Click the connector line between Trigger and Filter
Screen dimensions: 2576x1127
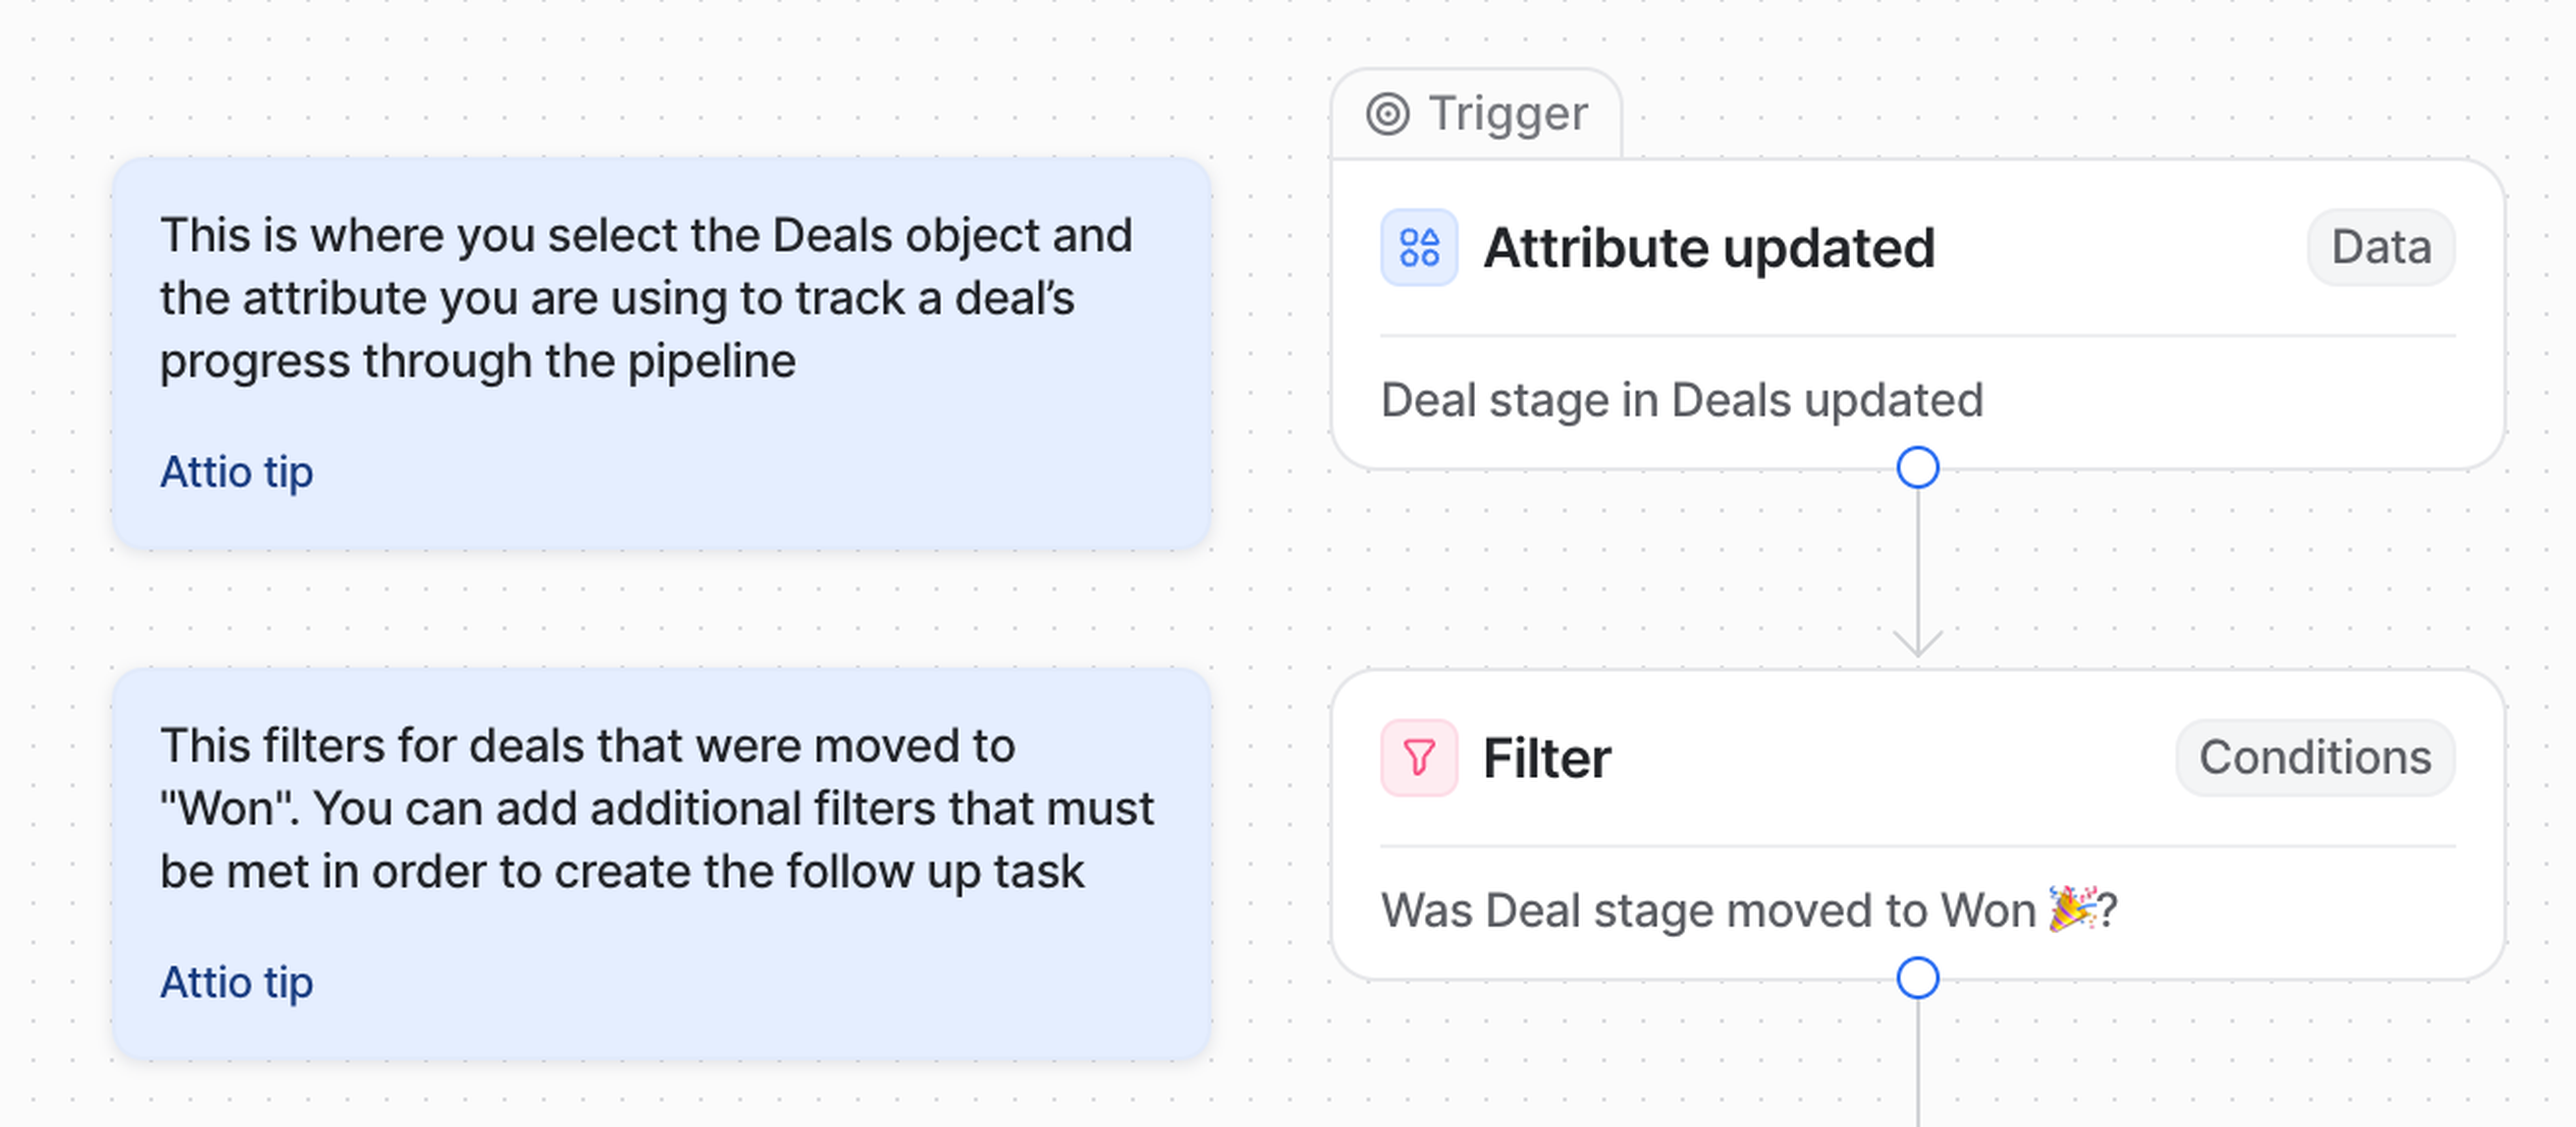(x=1917, y=560)
